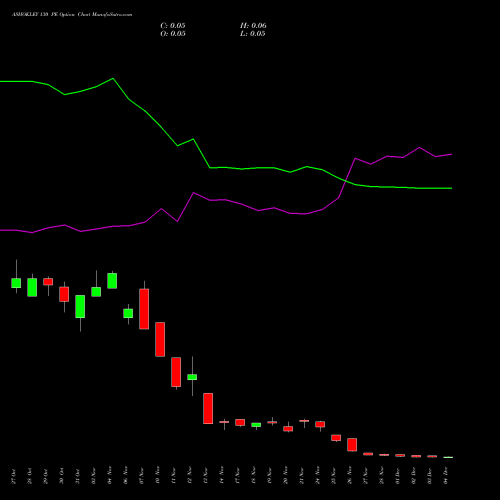Click the '30 Oct' date axis label
Screen dimensions: 500x500
(62, 476)
